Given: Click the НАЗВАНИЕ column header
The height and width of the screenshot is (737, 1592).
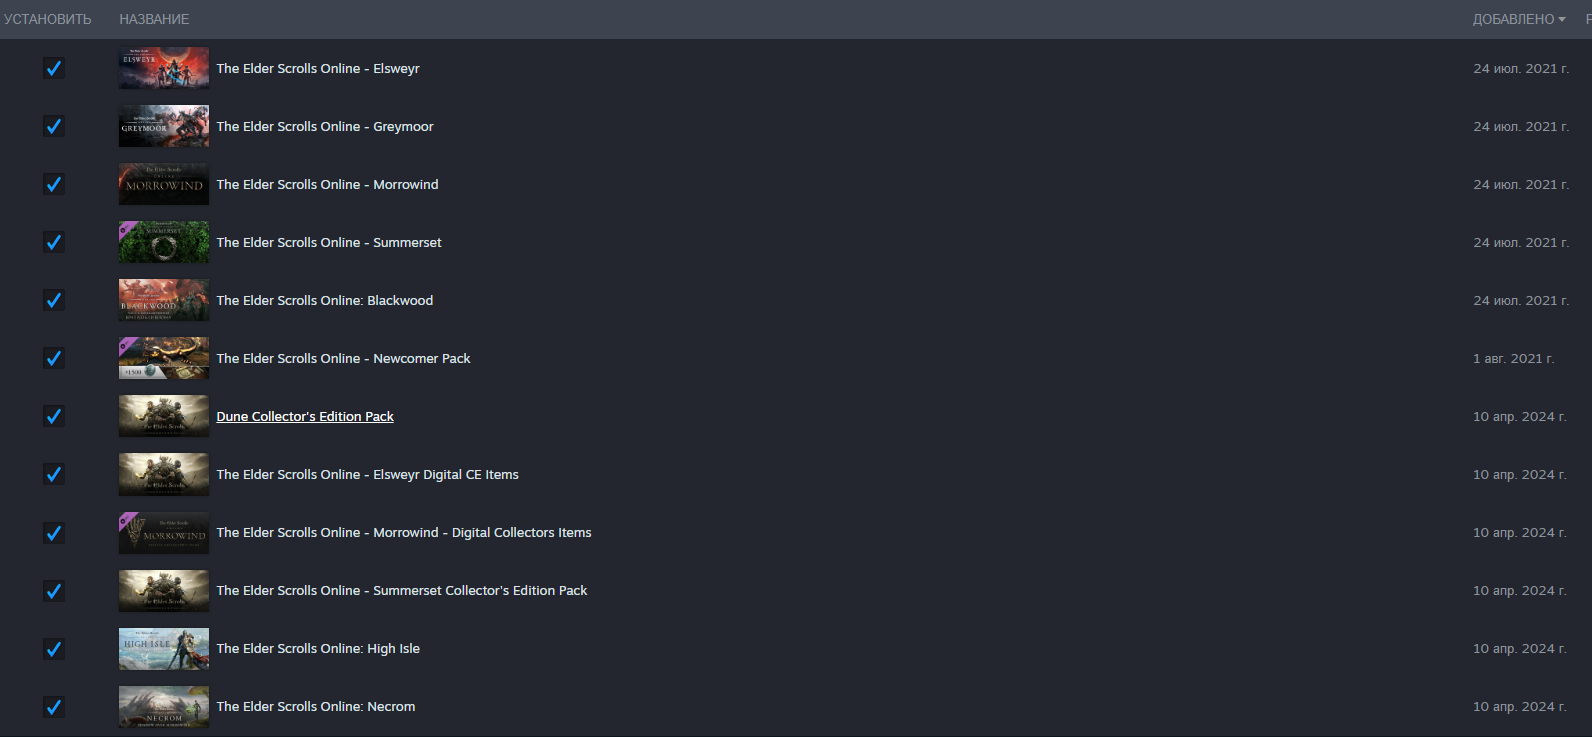Looking at the screenshot, I should (x=154, y=19).
